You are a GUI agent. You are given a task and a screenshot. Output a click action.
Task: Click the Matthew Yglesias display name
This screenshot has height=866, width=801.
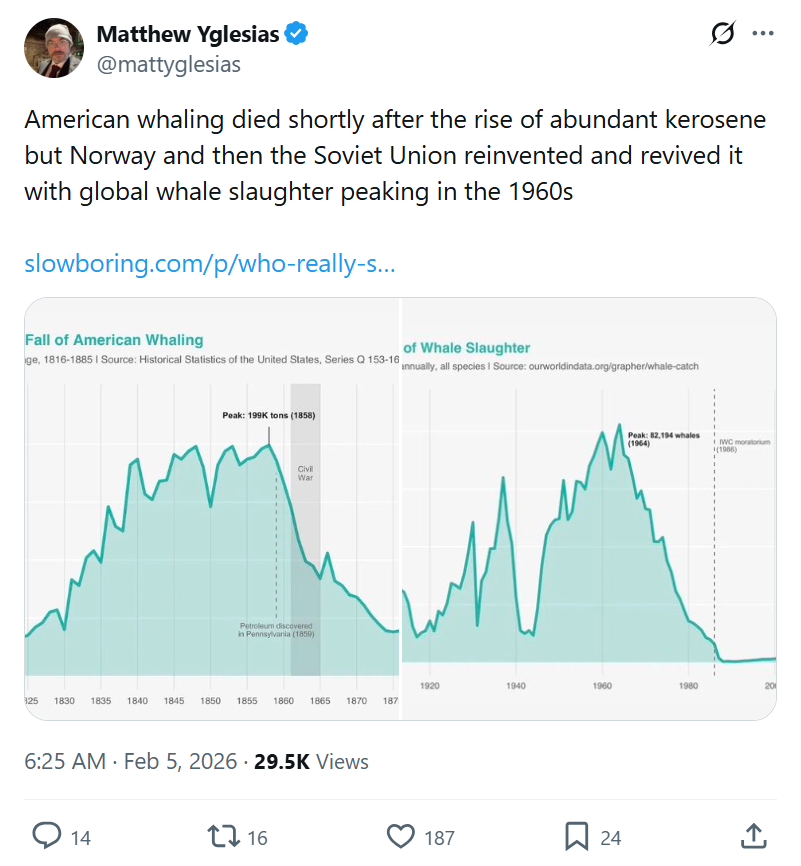187,34
